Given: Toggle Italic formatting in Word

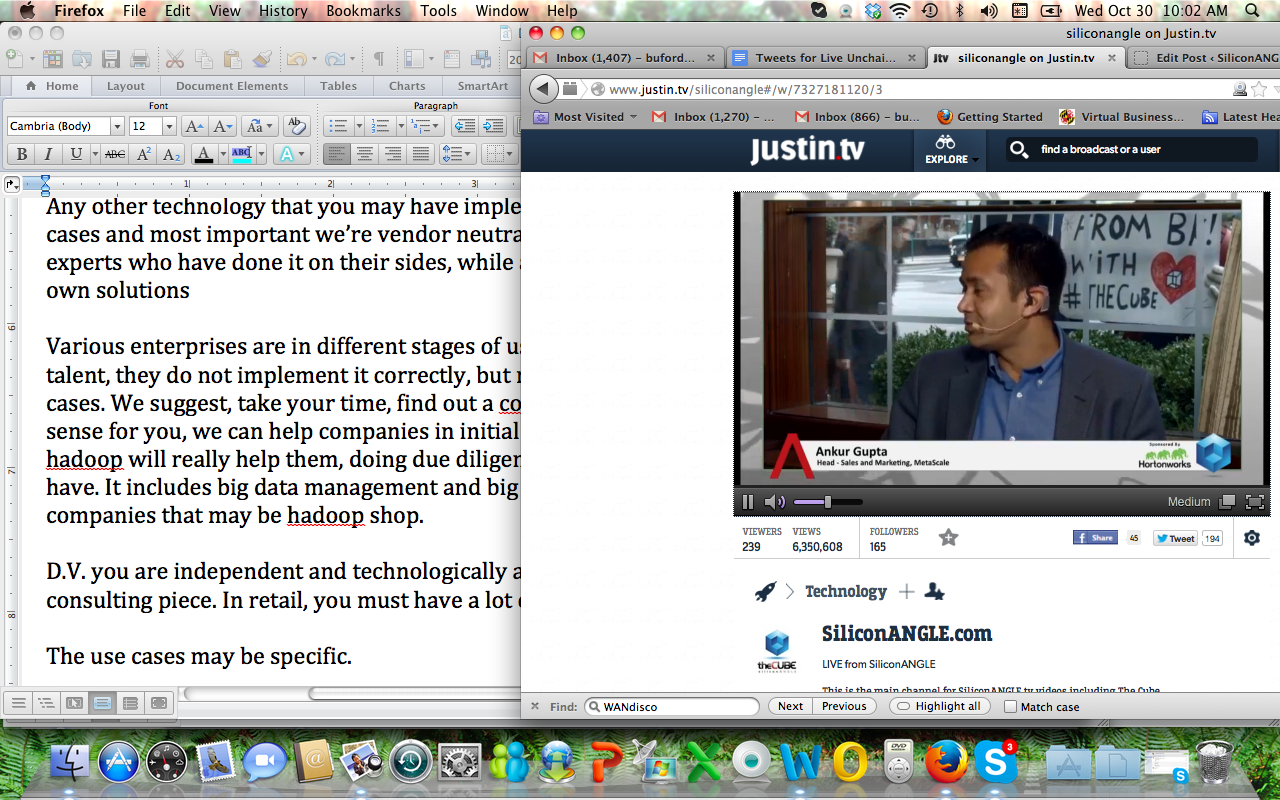Looking at the screenshot, I should pyautogui.click(x=48, y=154).
